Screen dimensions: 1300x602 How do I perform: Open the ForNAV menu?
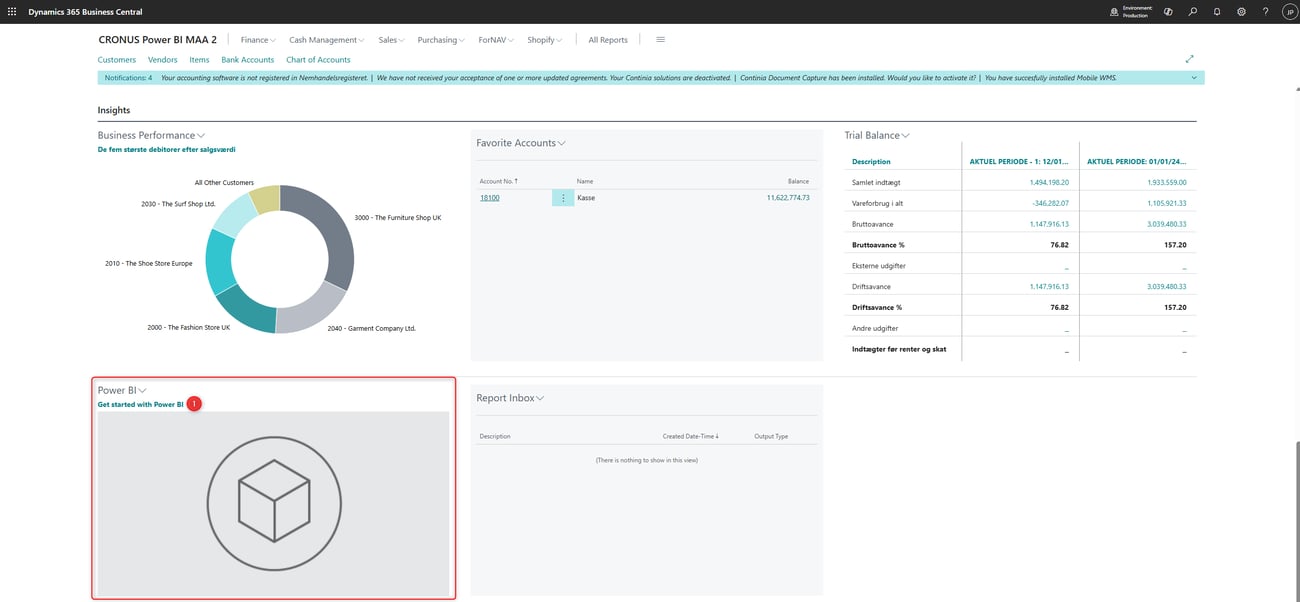496,40
